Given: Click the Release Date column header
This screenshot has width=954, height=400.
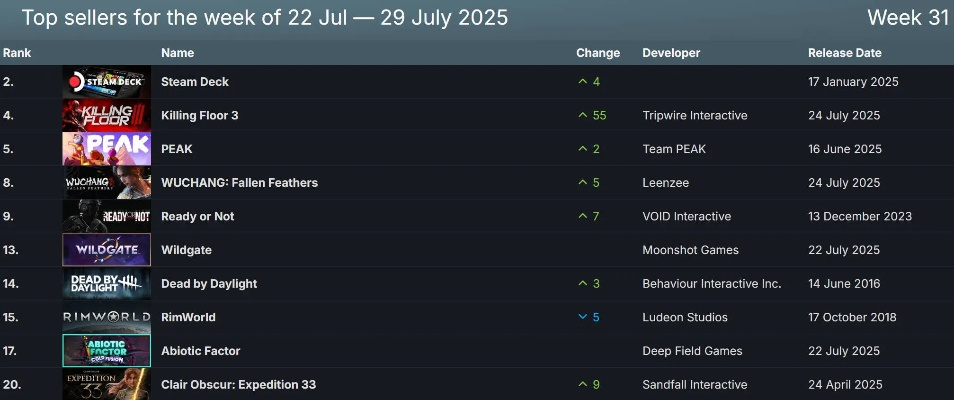Looking at the screenshot, I should click(845, 53).
